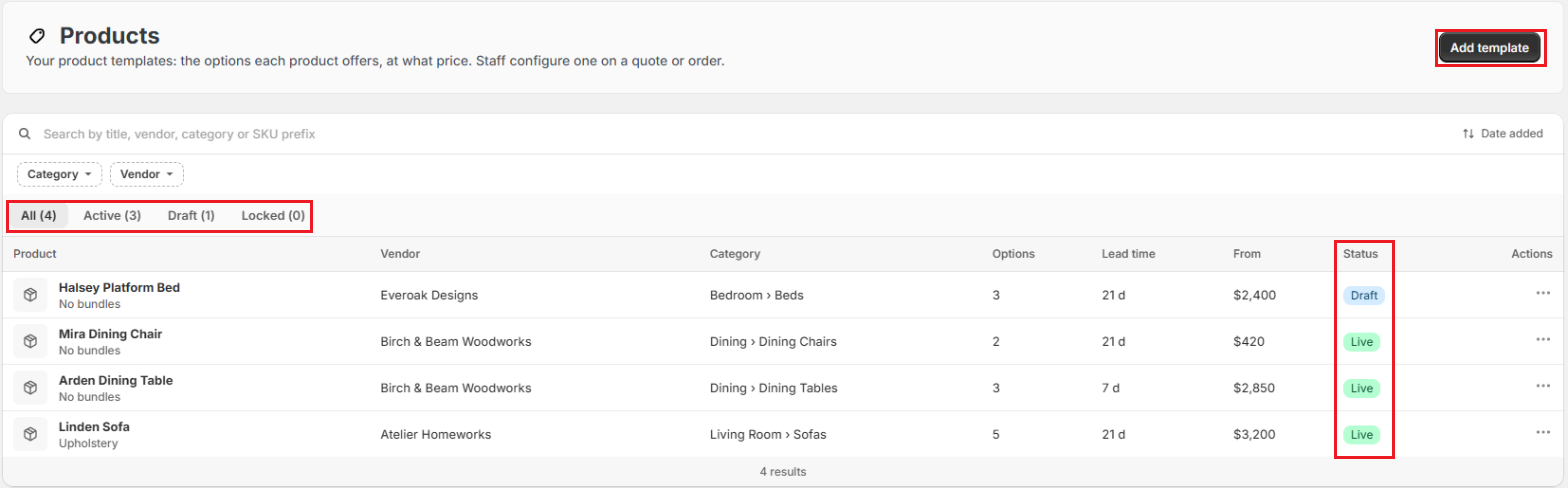Click the options count 2 for Mira Dining Chair
Image resolution: width=1568 pixels, height=488 pixels.
tap(995, 341)
